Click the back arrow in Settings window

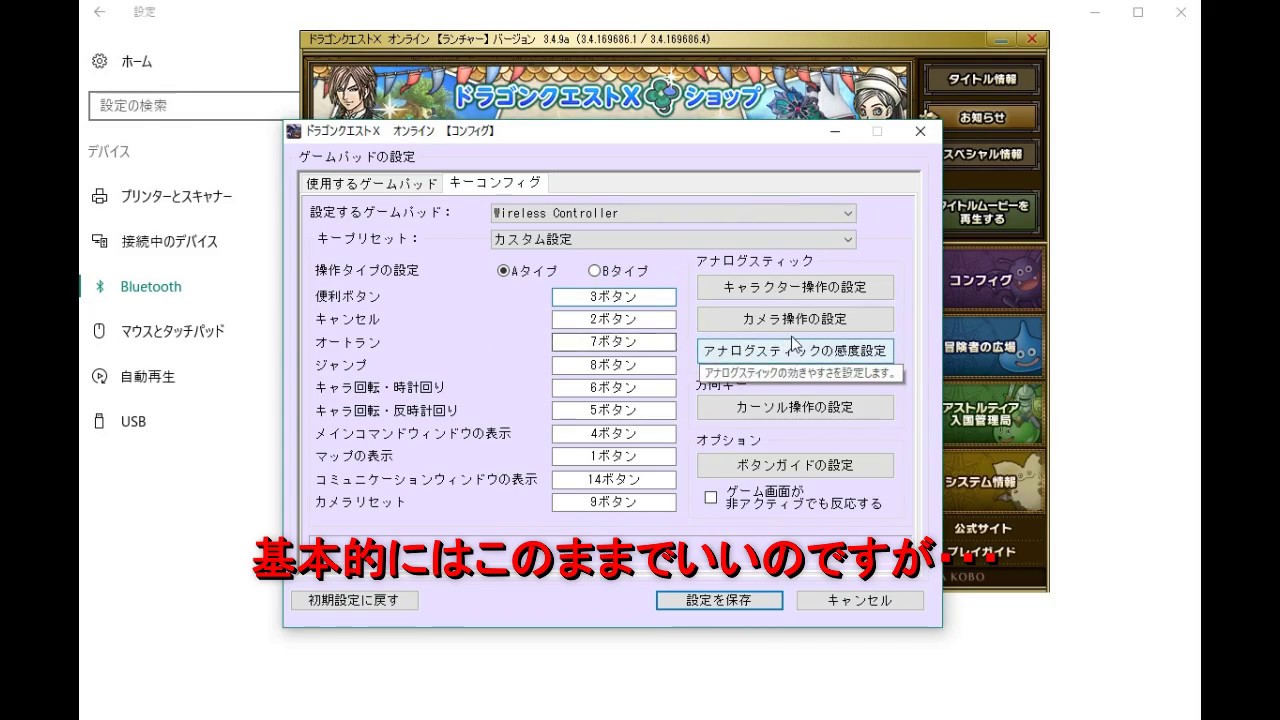pyautogui.click(x=99, y=12)
